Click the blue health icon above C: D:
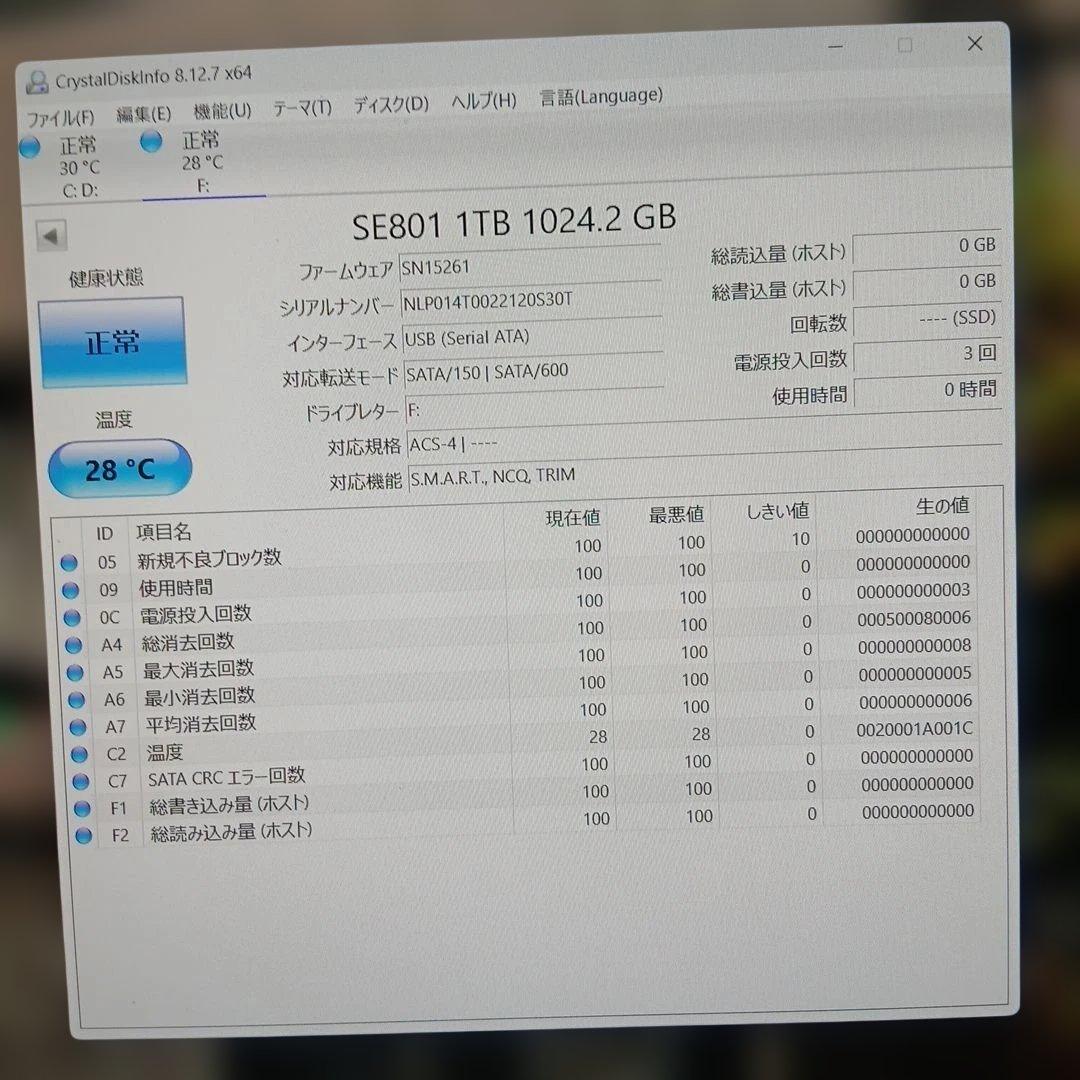1080x1080 pixels. pos(29,146)
